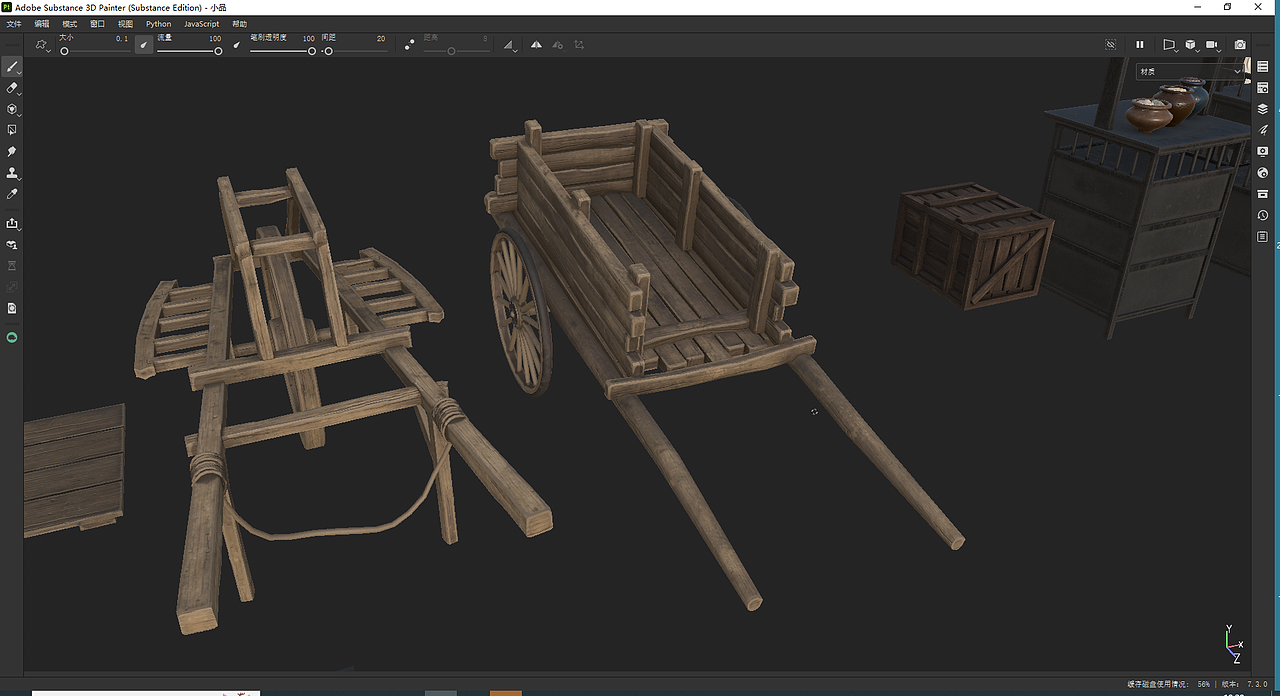Open Display Settings panel icon
Viewport: 1280px width, 696px height.
1263,151
